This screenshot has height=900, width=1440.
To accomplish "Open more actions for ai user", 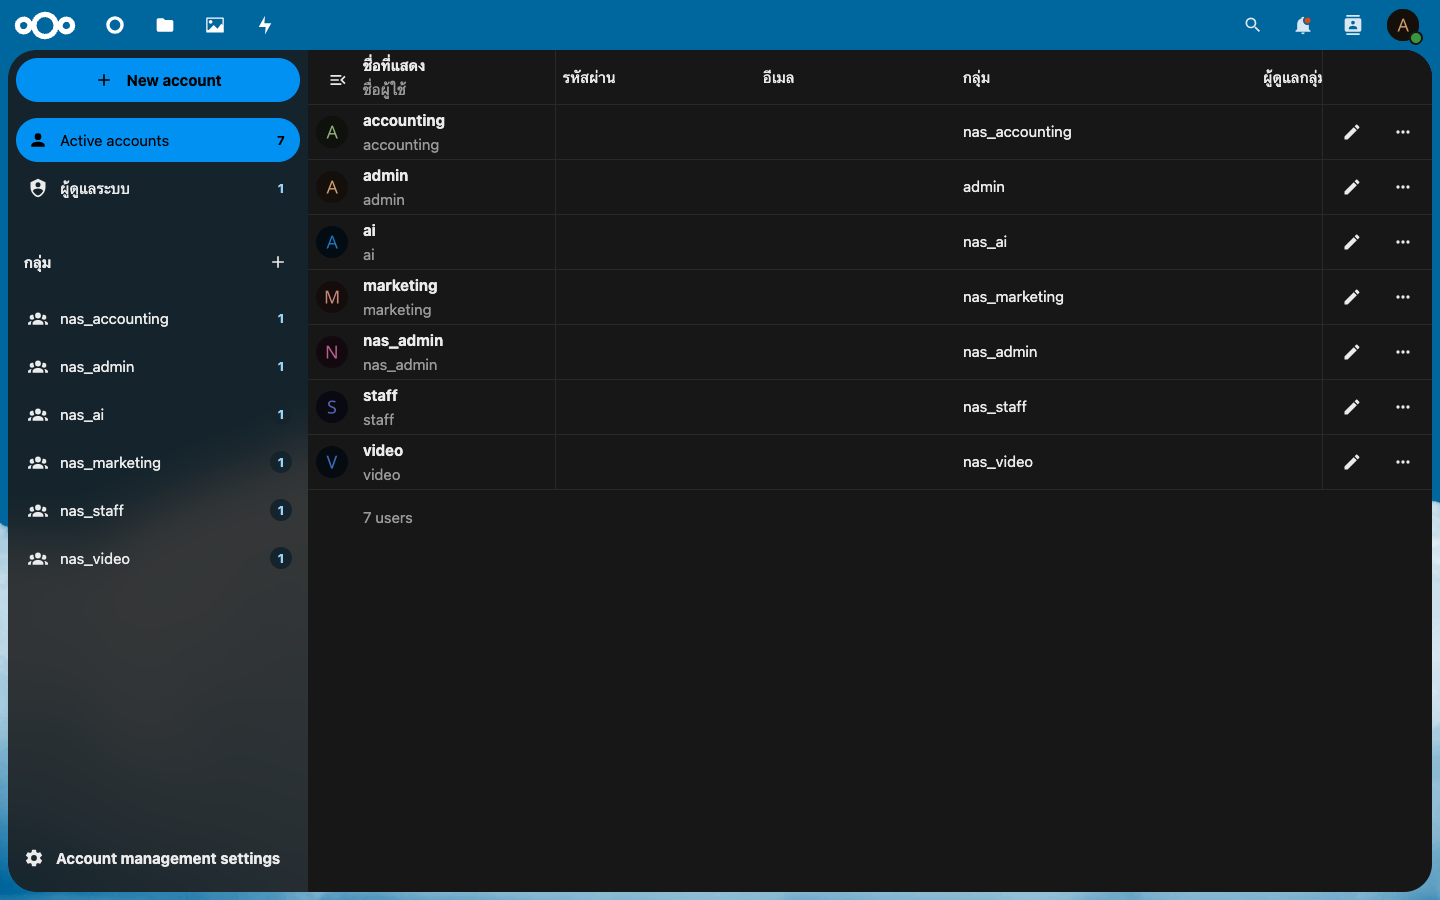I will click(x=1403, y=242).
